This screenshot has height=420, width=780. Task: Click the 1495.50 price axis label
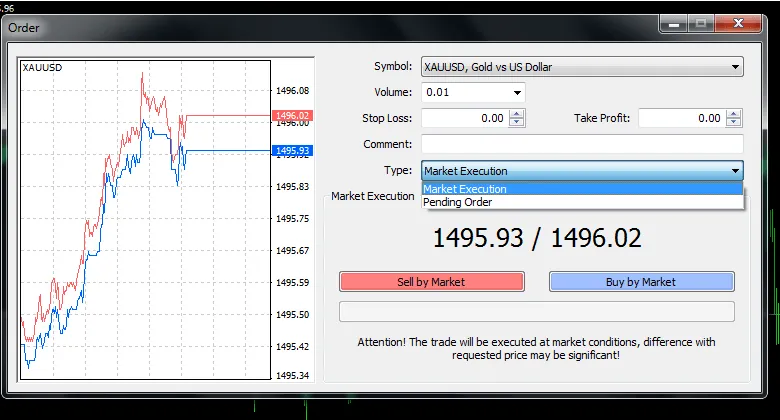coord(292,315)
